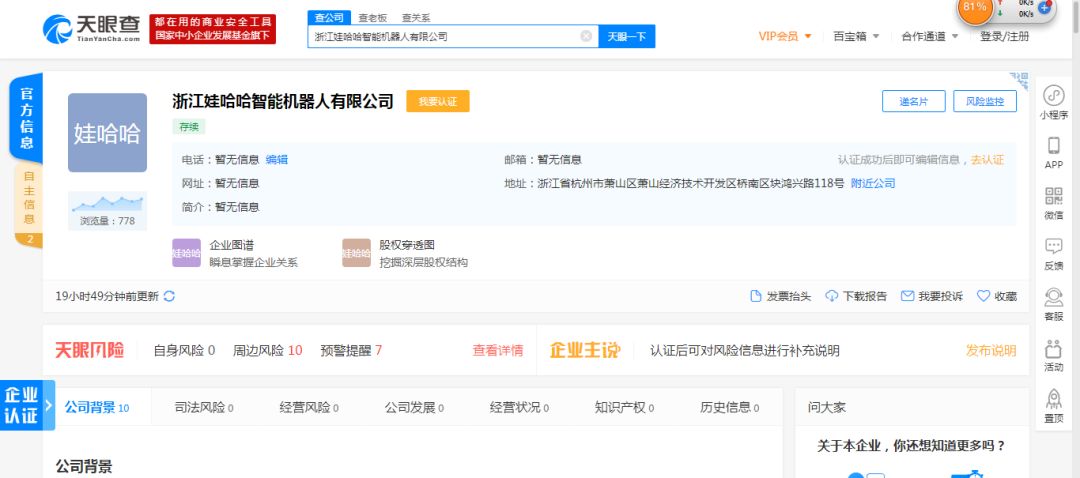Open the 小程序 mini-program sidebar icon
Viewport: 1080px width, 478px height.
(1053, 103)
